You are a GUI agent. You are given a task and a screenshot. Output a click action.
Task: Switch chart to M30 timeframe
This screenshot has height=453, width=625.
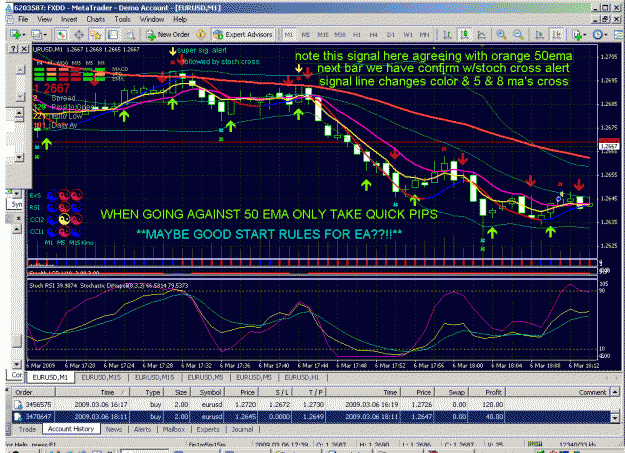point(340,35)
